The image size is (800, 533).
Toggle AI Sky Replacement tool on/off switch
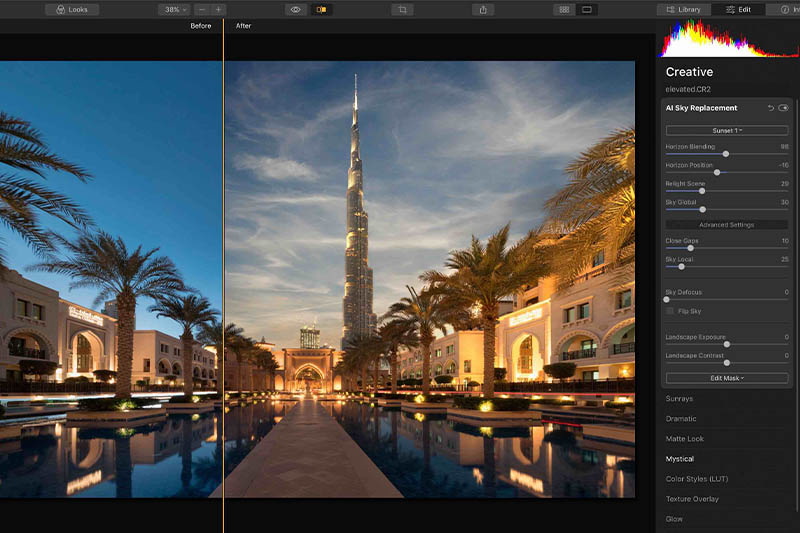[784, 108]
